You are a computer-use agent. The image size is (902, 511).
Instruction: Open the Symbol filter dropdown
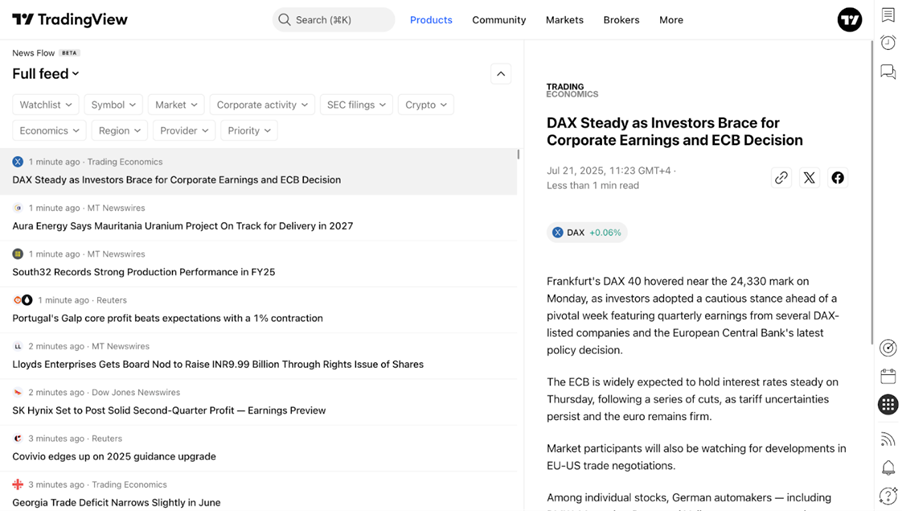113,105
